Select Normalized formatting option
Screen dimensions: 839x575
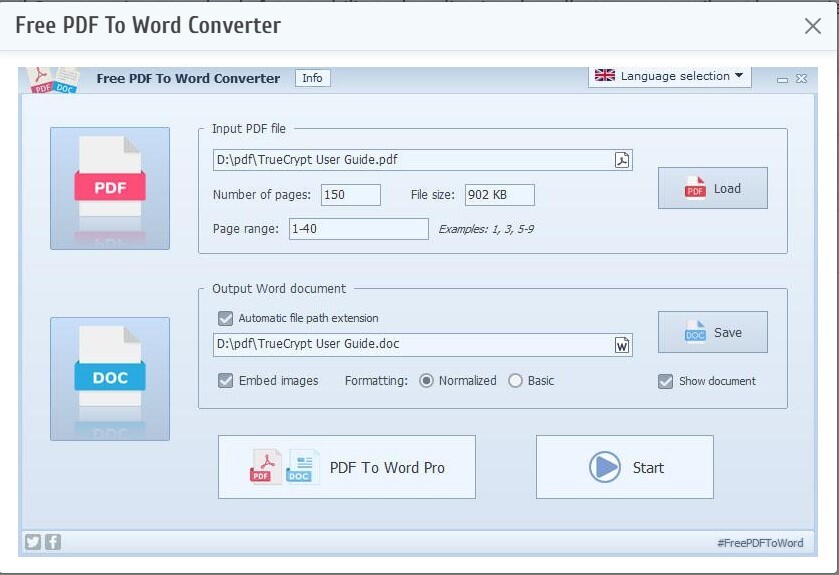click(426, 381)
